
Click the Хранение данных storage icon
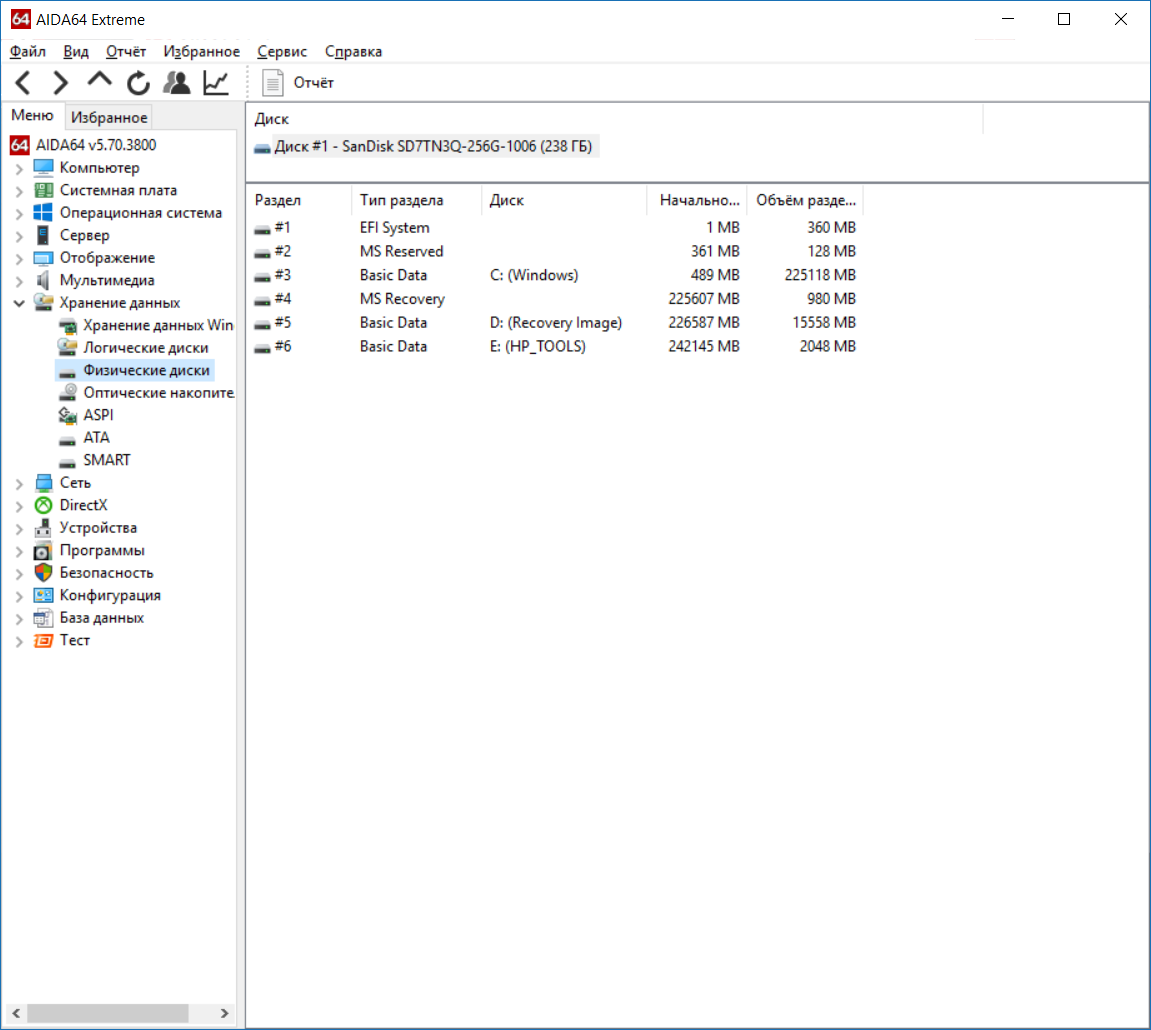[x=43, y=302]
